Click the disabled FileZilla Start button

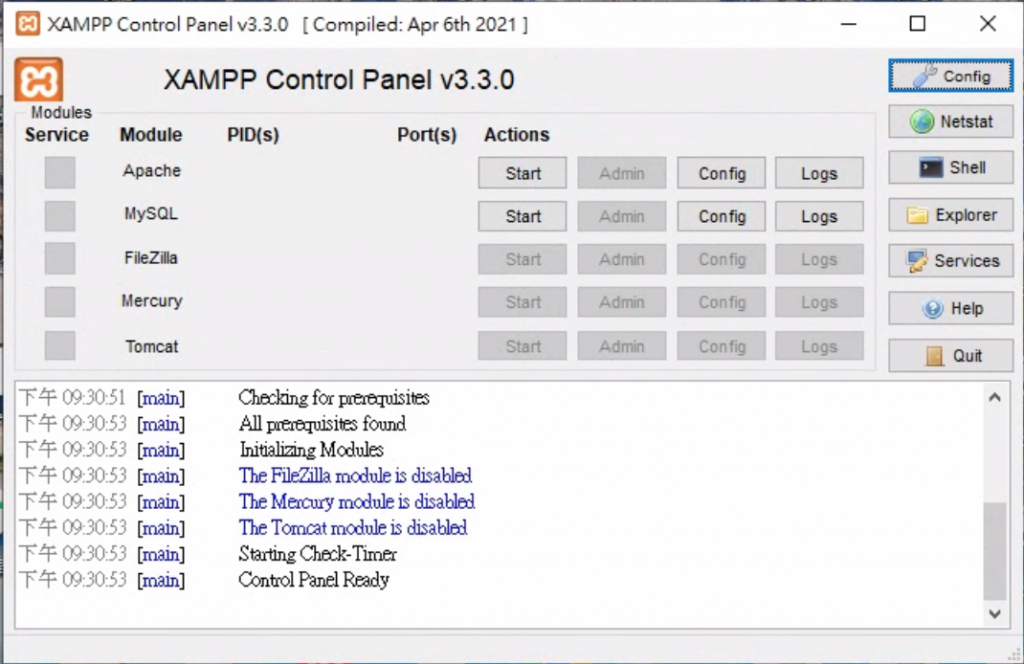pos(522,259)
